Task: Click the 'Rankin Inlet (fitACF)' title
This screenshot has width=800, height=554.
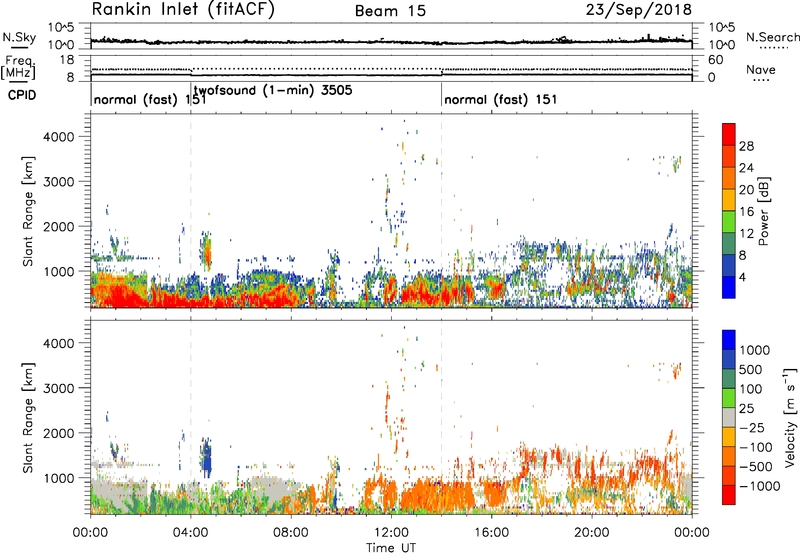Action: click(x=183, y=9)
